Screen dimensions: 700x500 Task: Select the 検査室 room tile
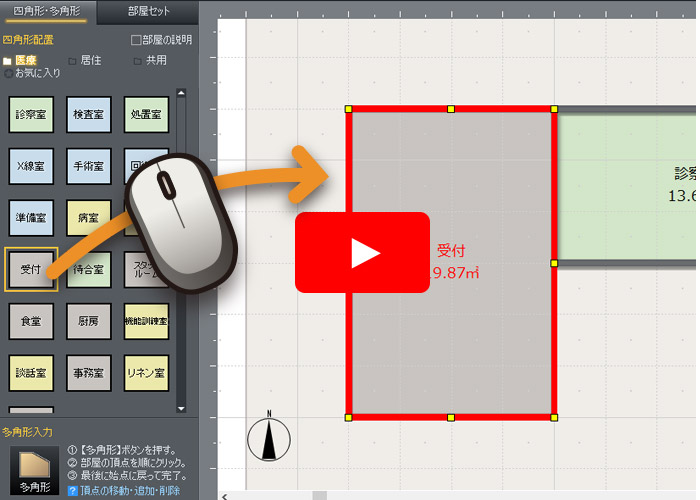(x=88, y=115)
